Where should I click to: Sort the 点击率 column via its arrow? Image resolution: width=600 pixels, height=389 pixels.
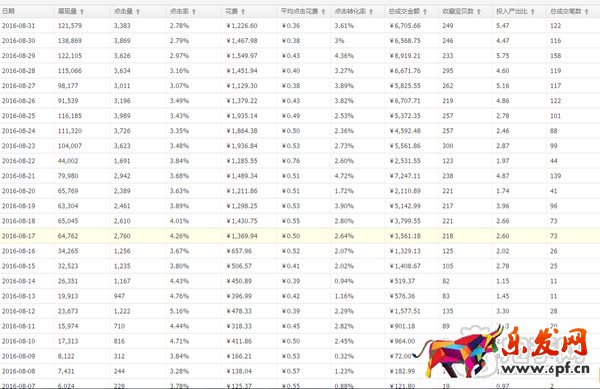[x=194, y=12]
